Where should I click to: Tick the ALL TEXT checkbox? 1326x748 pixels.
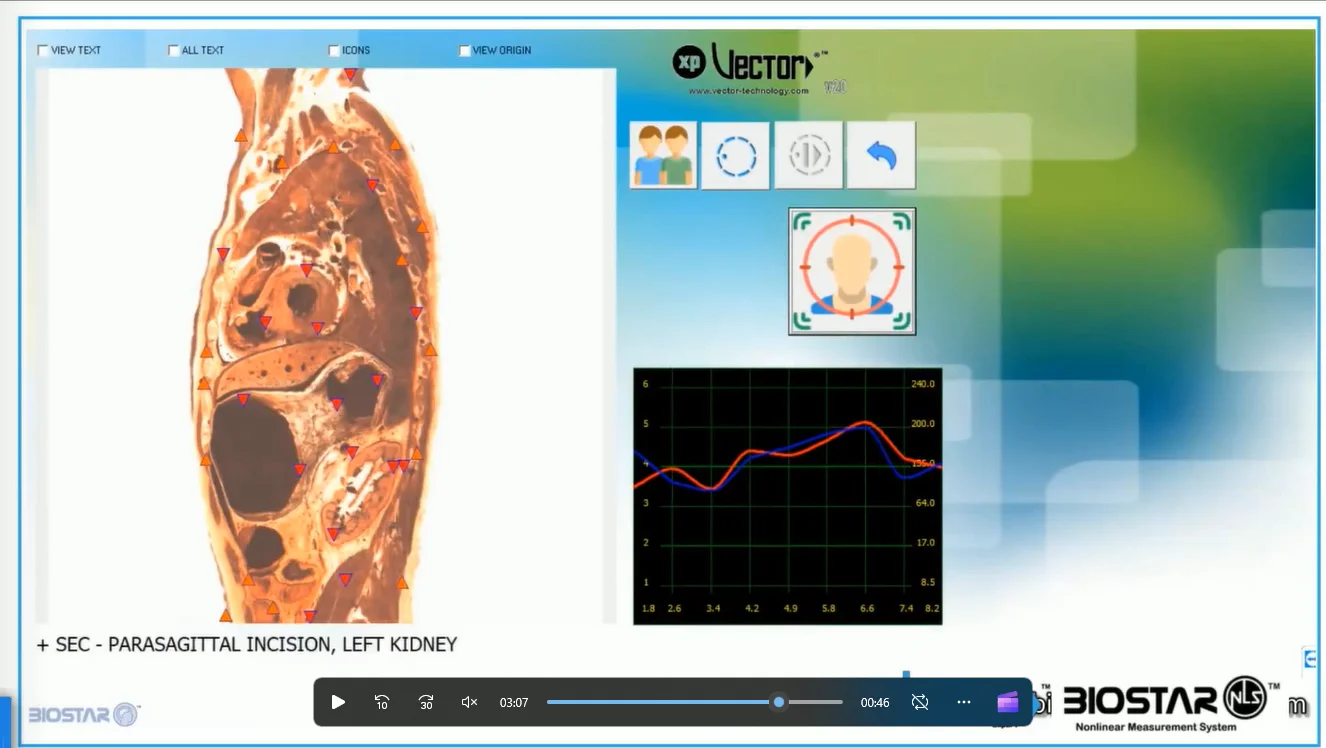tap(174, 50)
